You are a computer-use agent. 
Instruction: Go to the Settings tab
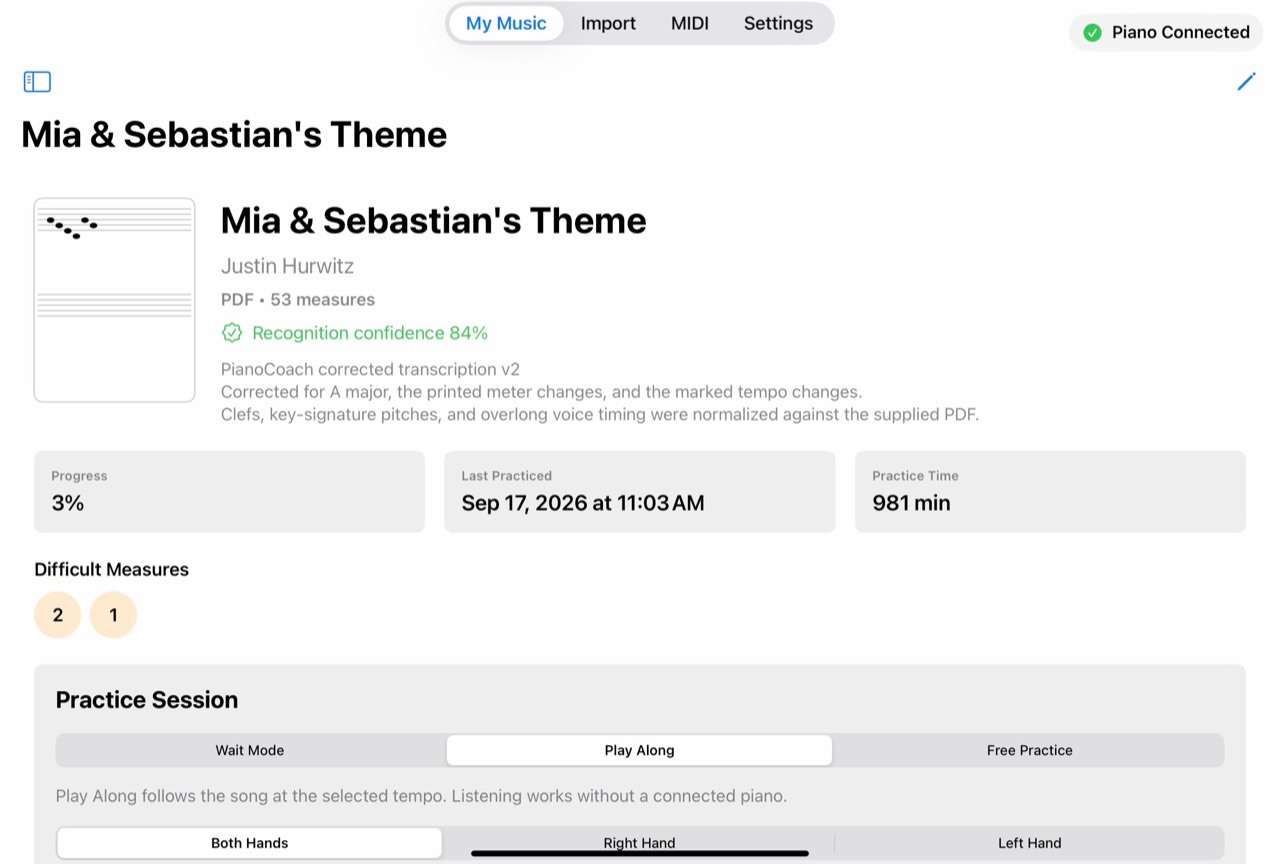tap(778, 23)
